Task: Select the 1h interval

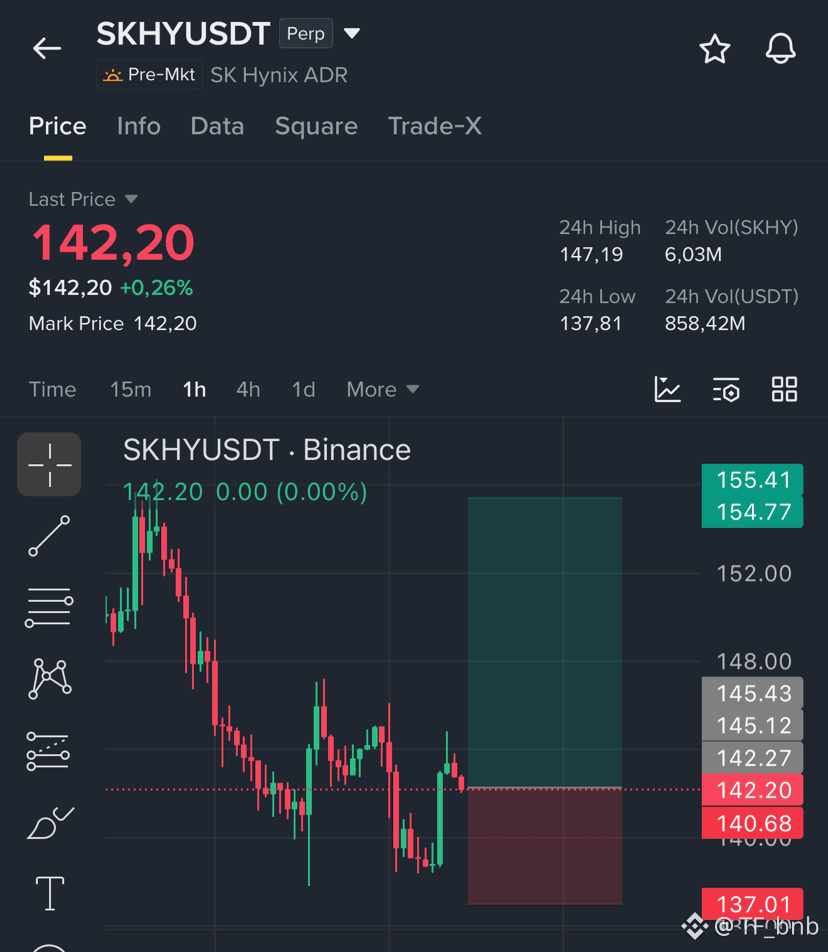Action: click(194, 389)
